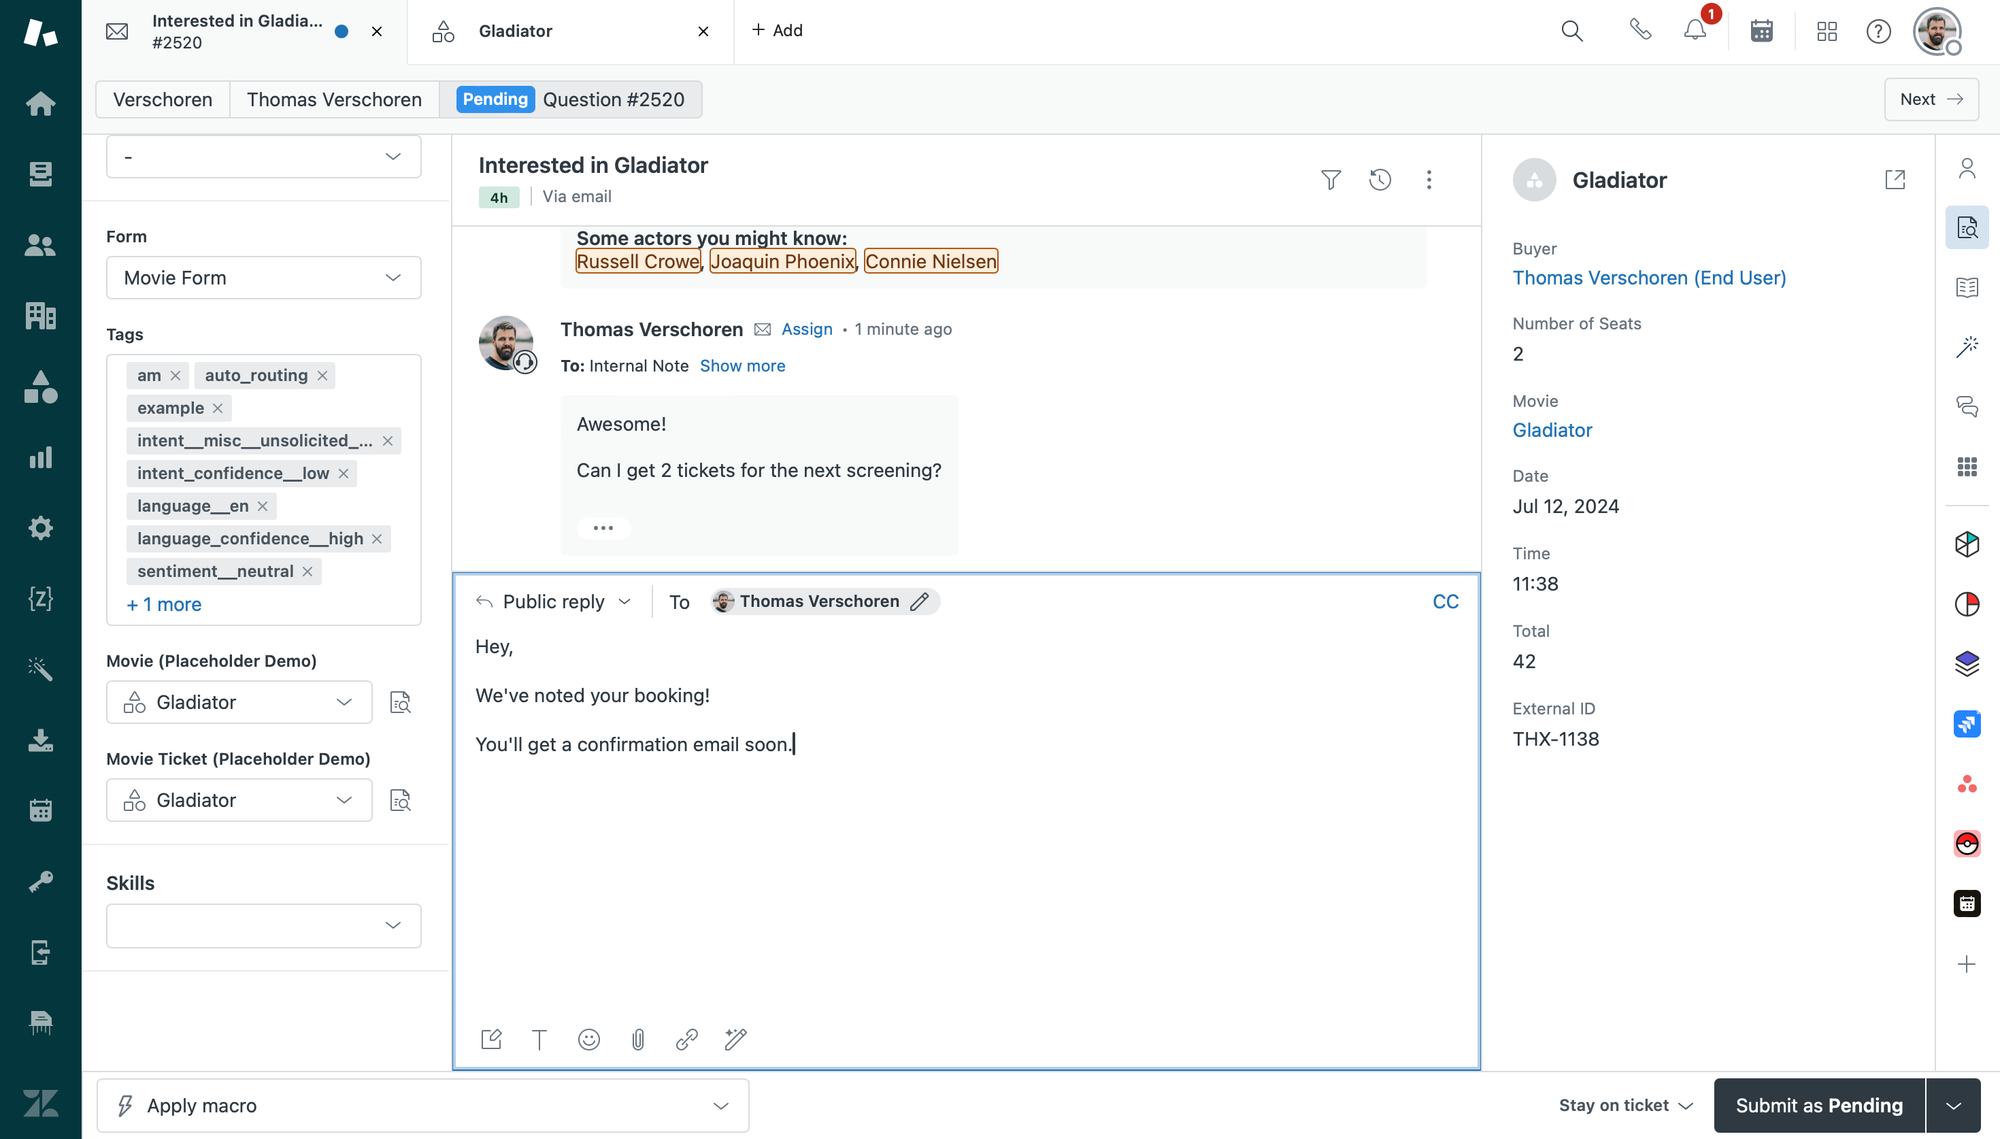Select the Thomas Verschoren breadcrumb tab
Screen dimensions: 2000x1139
334,100
